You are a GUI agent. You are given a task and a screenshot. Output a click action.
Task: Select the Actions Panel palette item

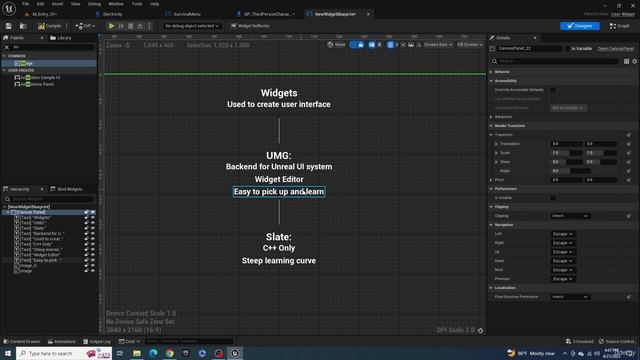tap(34, 84)
